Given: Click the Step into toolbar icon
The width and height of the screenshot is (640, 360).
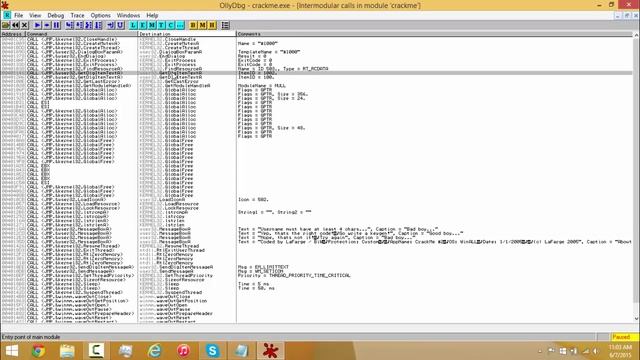Looking at the screenshot, I should coord(69,25).
